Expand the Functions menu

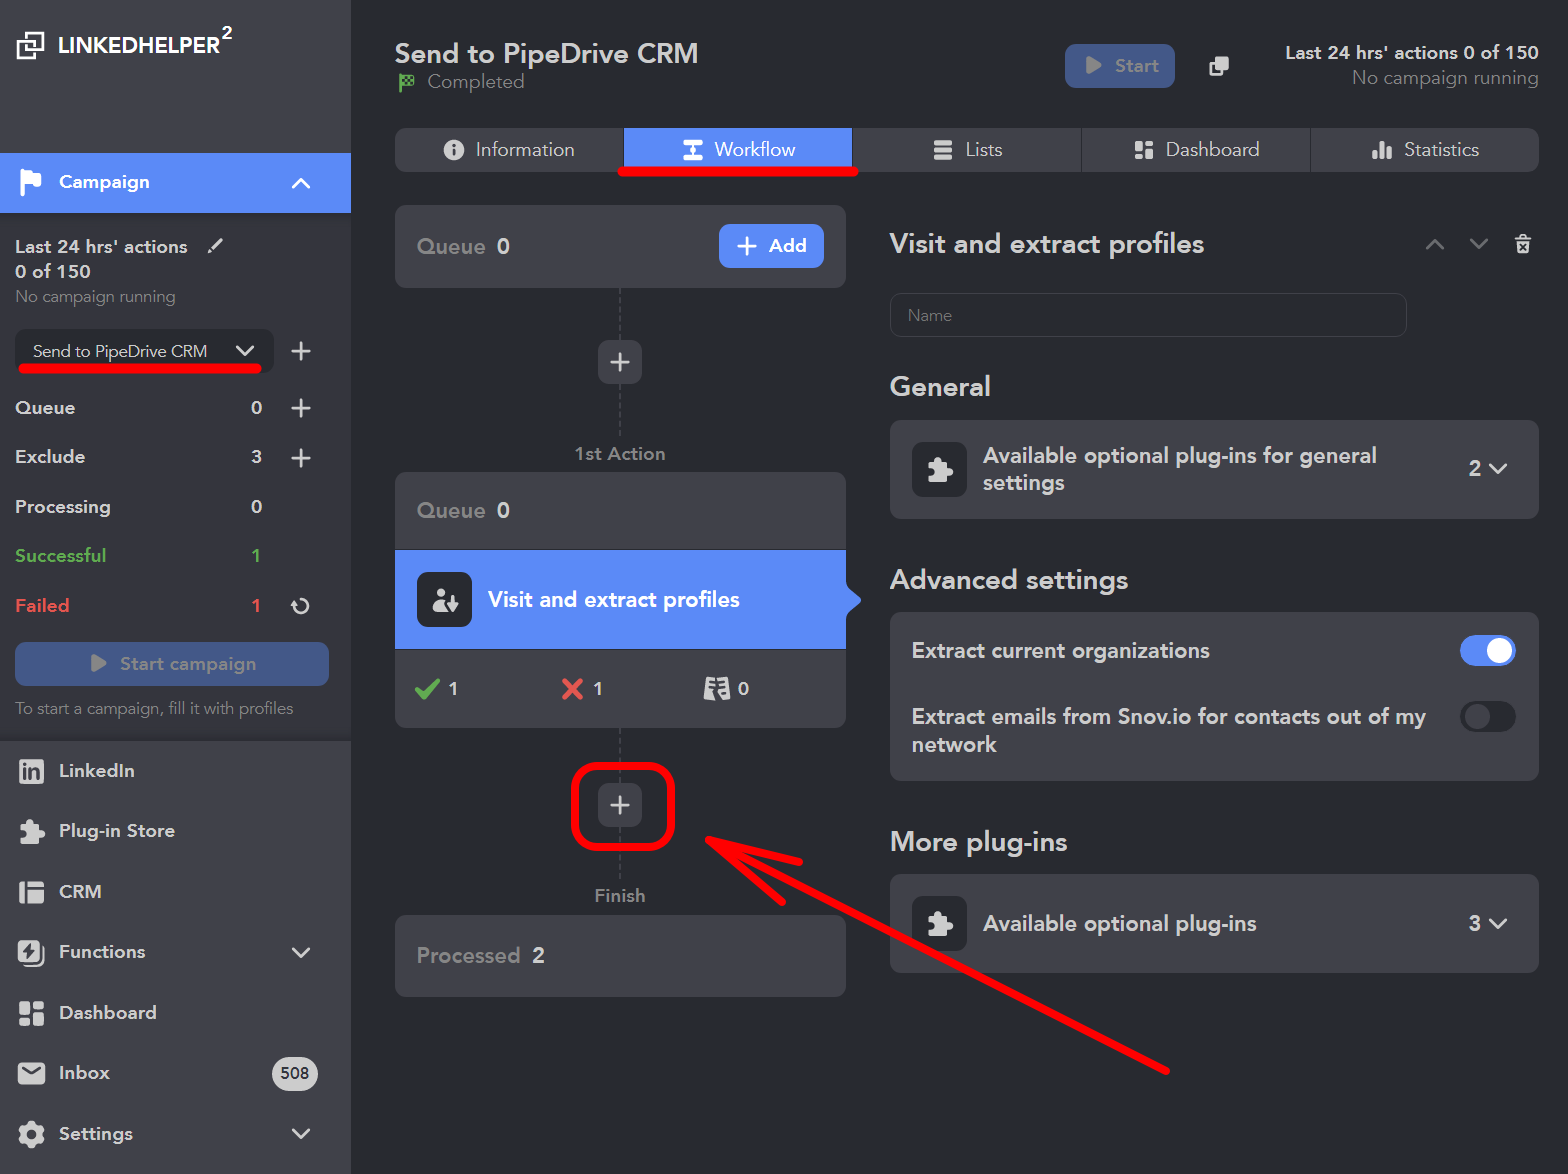301,953
